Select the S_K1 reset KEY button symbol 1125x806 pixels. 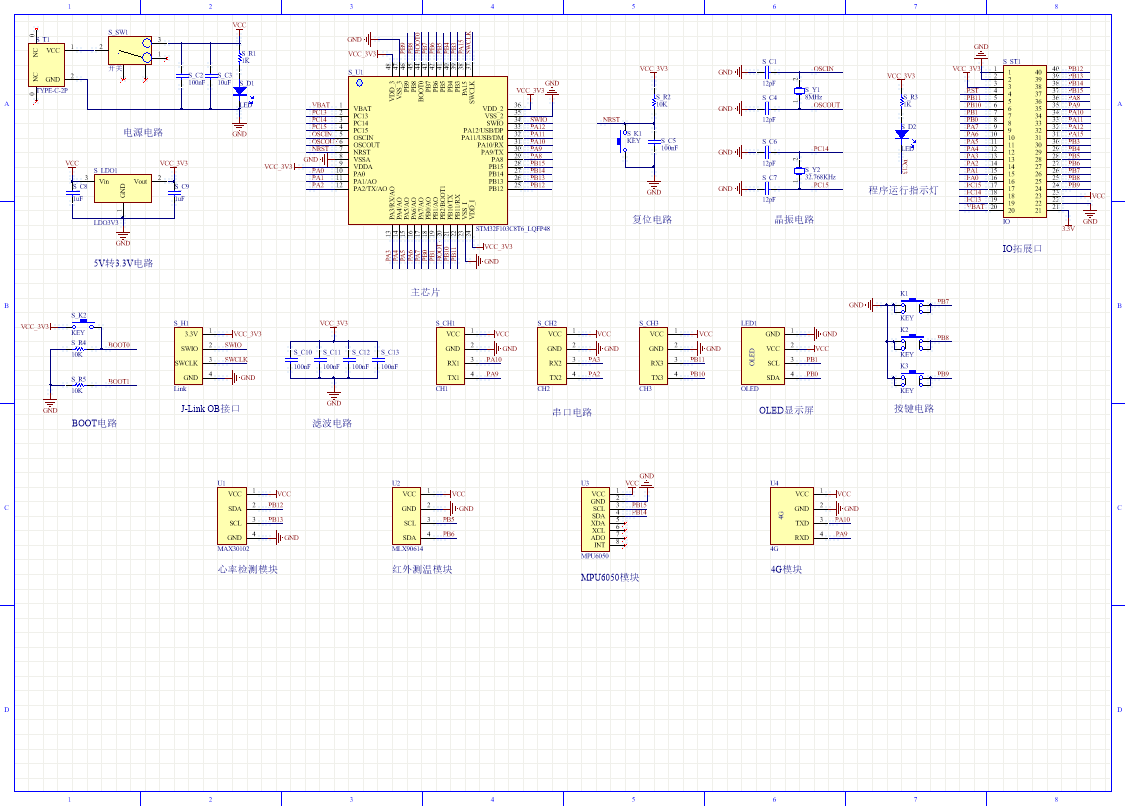click(x=623, y=141)
